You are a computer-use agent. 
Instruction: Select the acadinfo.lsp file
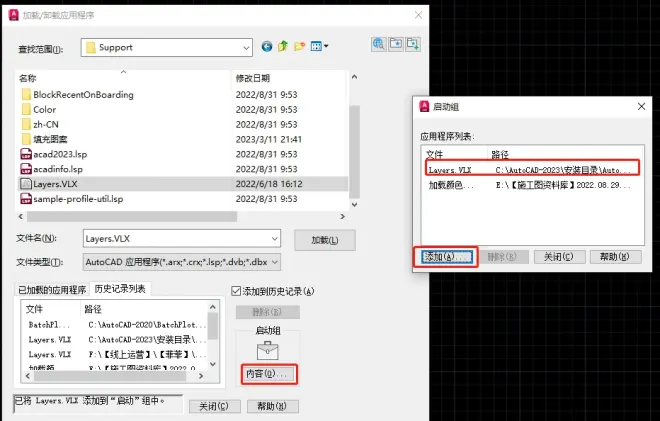pos(52,169)
